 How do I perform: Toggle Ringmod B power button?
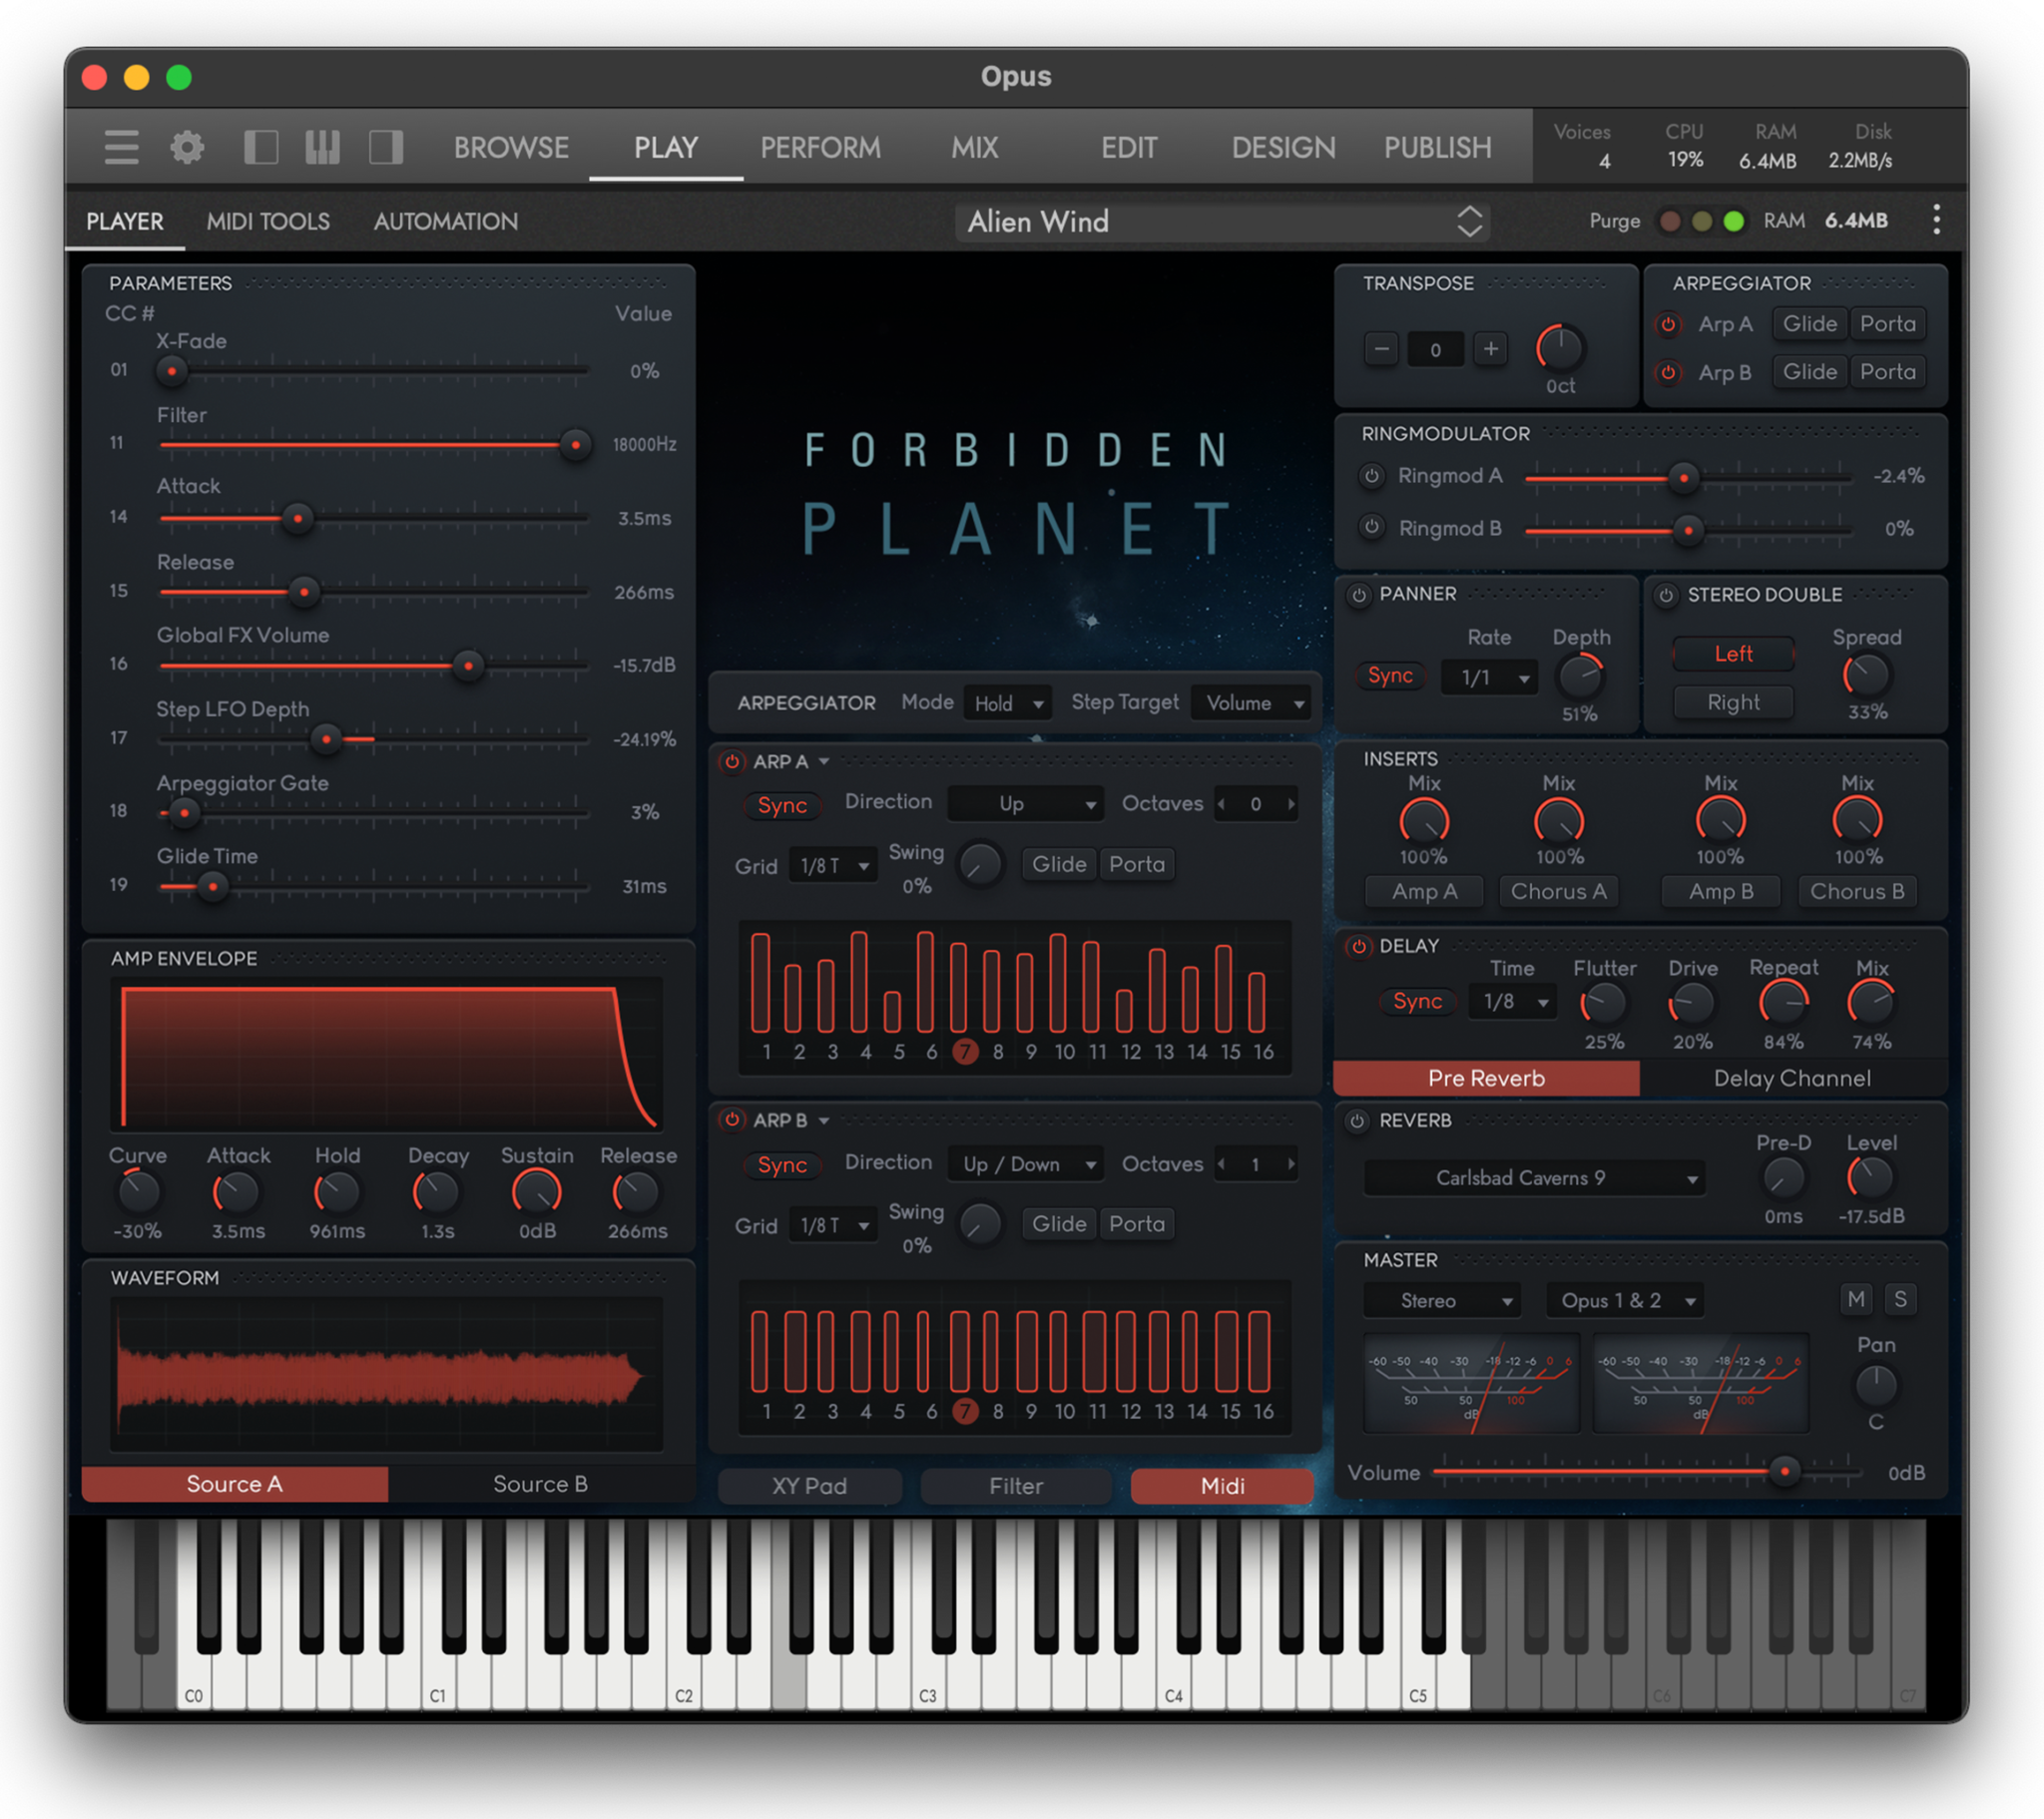[1372, 527]
